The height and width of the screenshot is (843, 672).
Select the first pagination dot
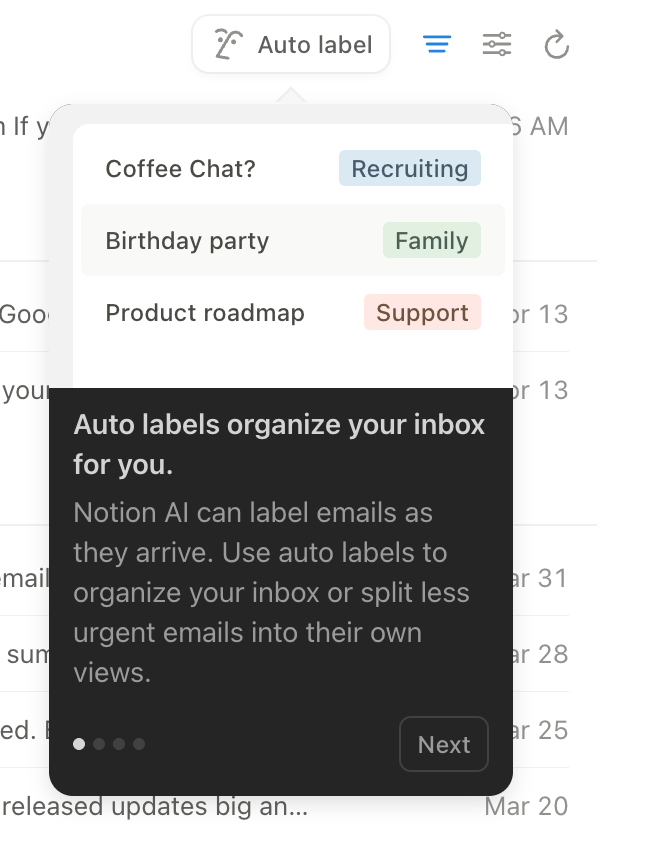click(79, 744)
